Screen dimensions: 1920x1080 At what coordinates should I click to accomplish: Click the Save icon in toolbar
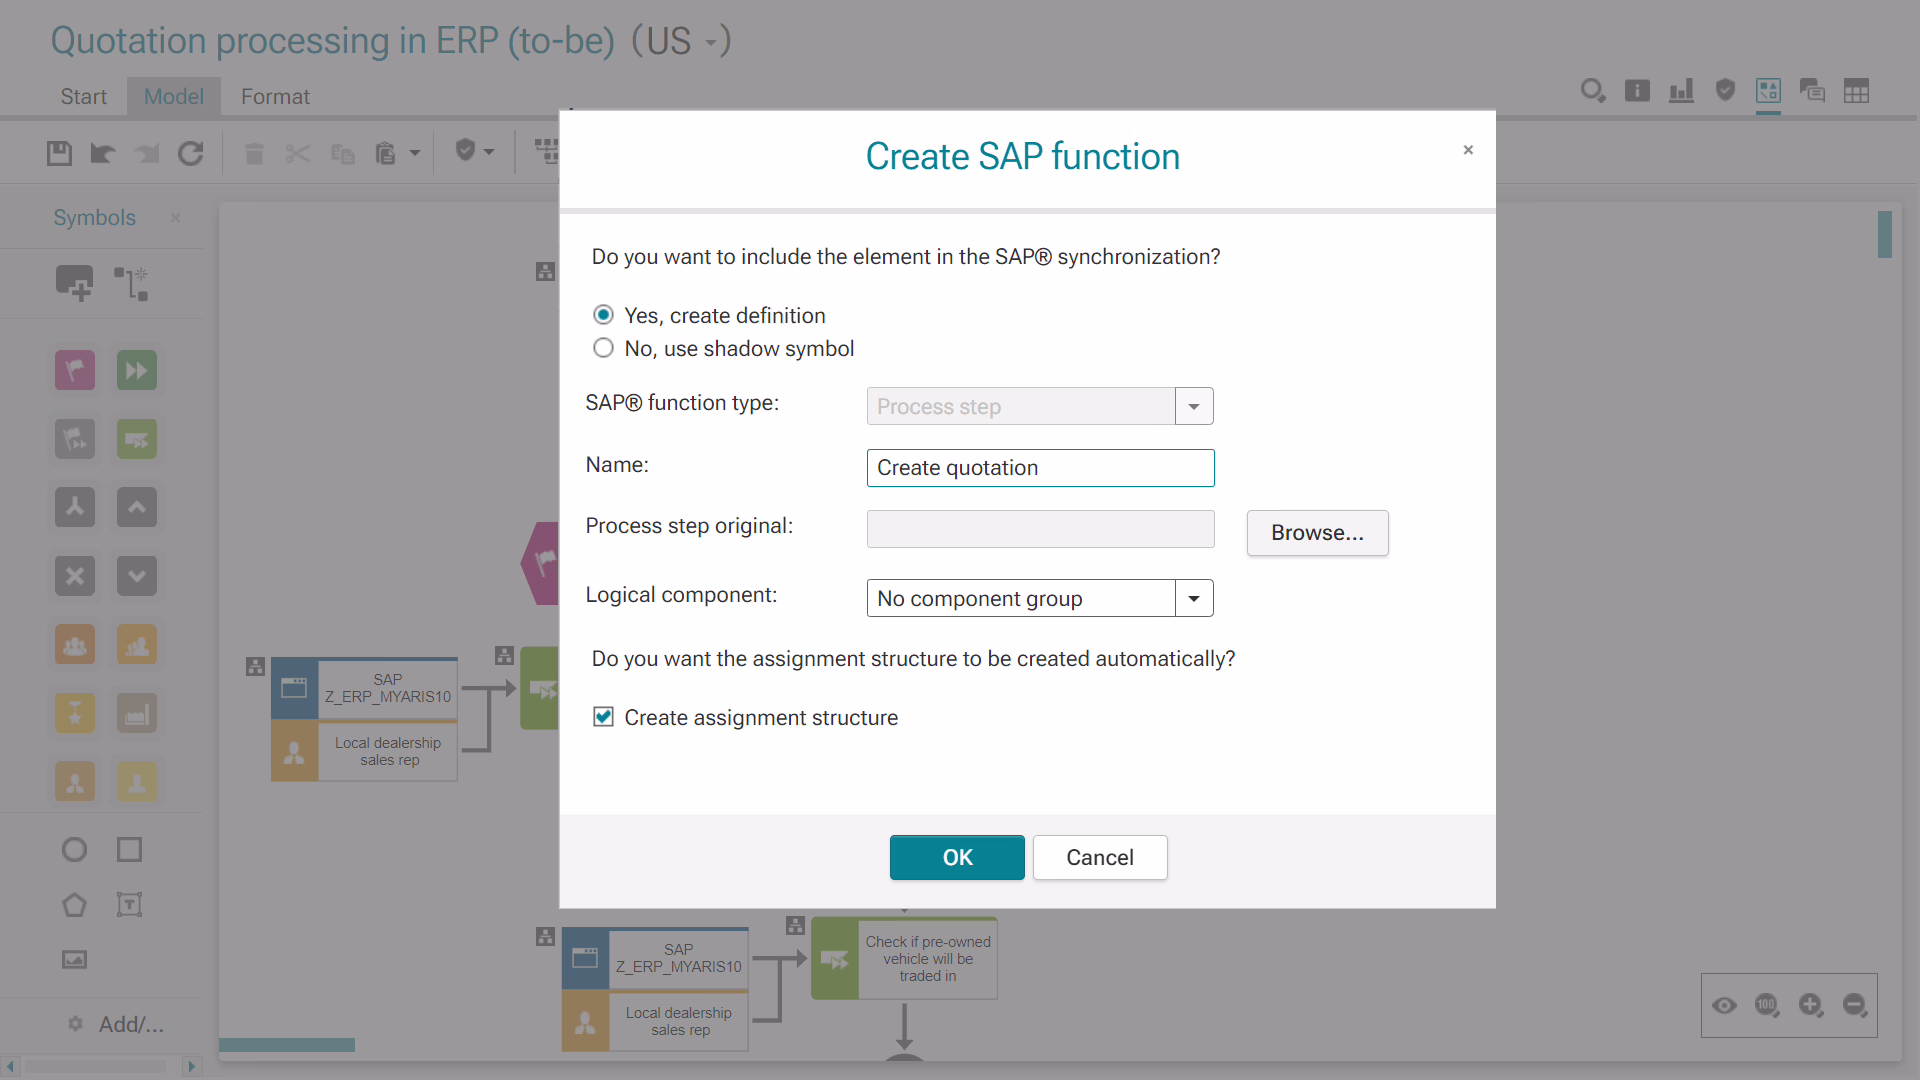point(59,153)
